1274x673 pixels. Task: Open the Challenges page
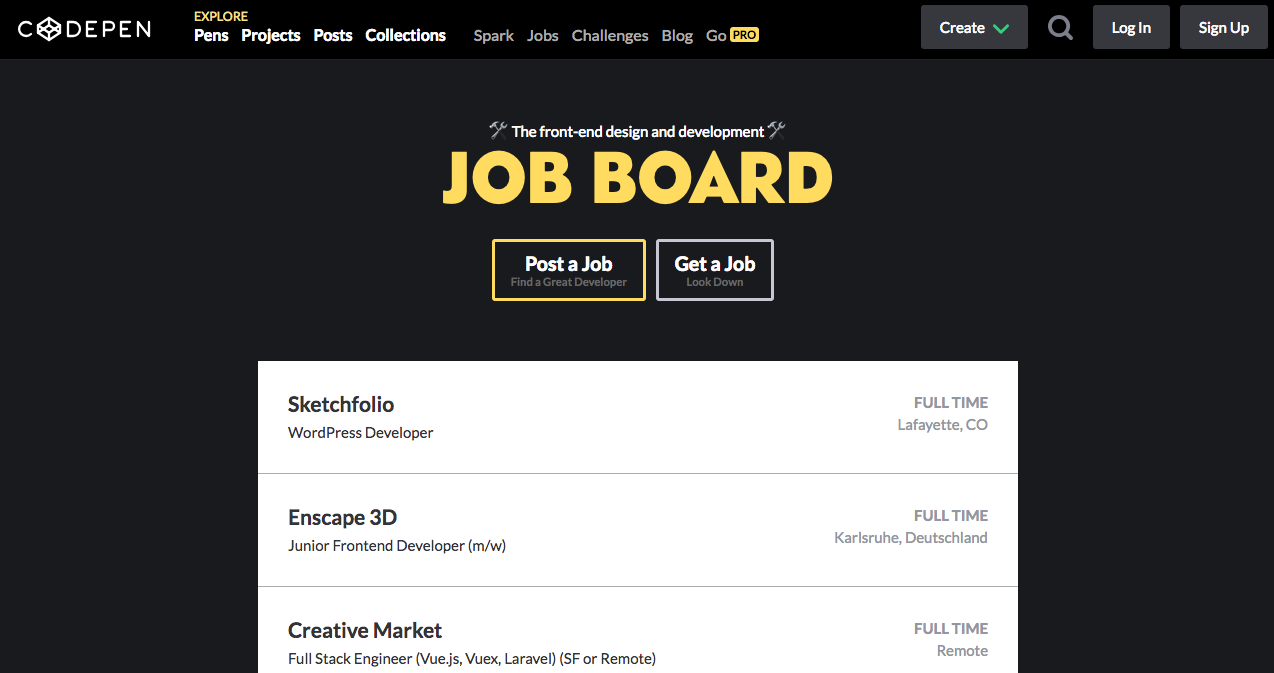click(610, 35)
